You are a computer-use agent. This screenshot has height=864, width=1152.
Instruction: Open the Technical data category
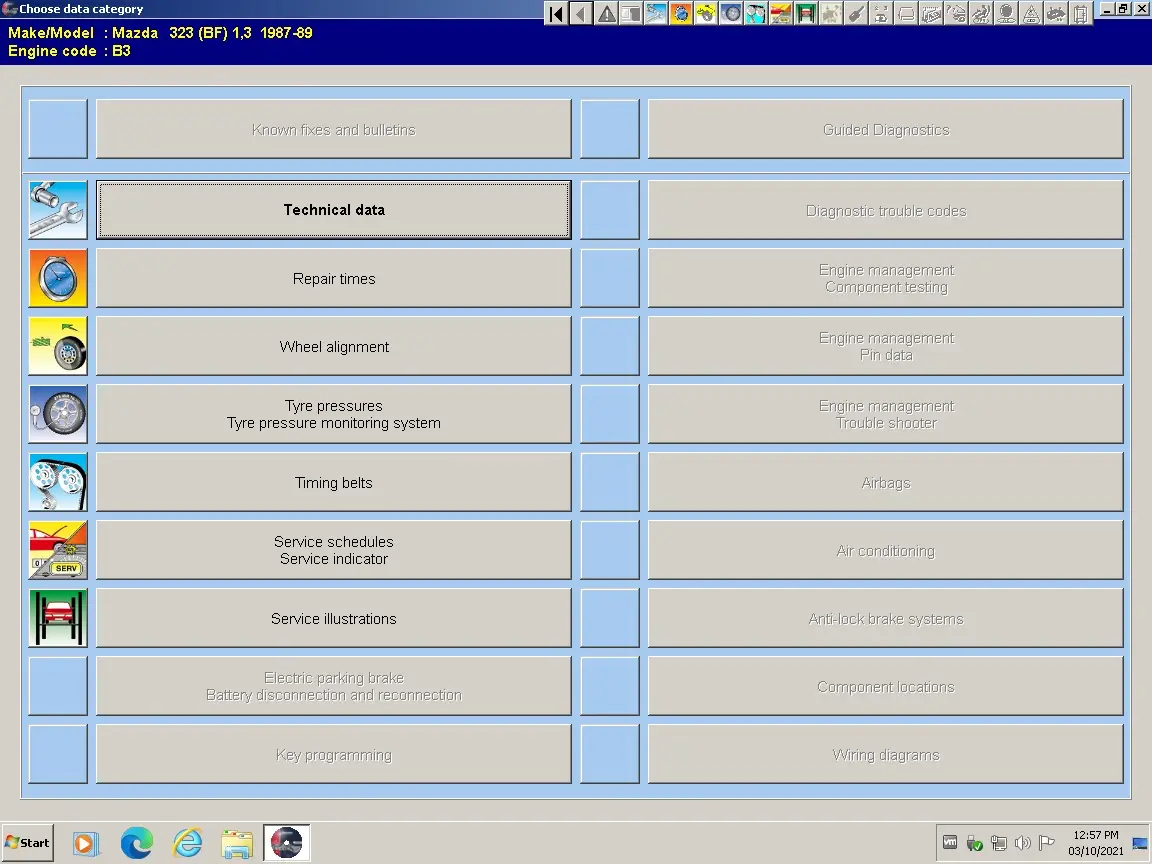(x=333, y=210)
